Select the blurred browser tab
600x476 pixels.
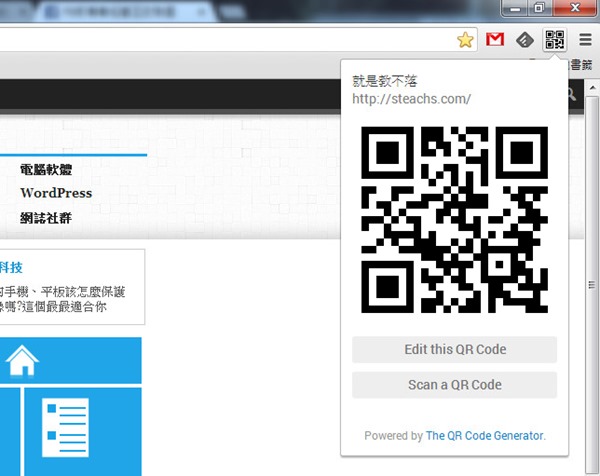tap(124, 12)
